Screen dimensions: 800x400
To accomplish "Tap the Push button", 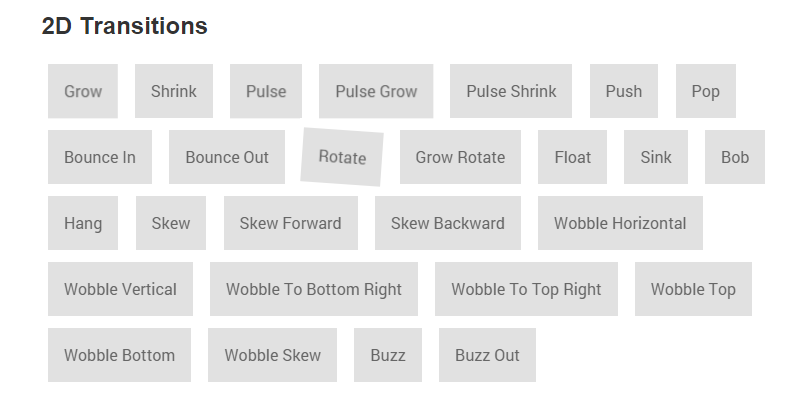I will [624, 91].
